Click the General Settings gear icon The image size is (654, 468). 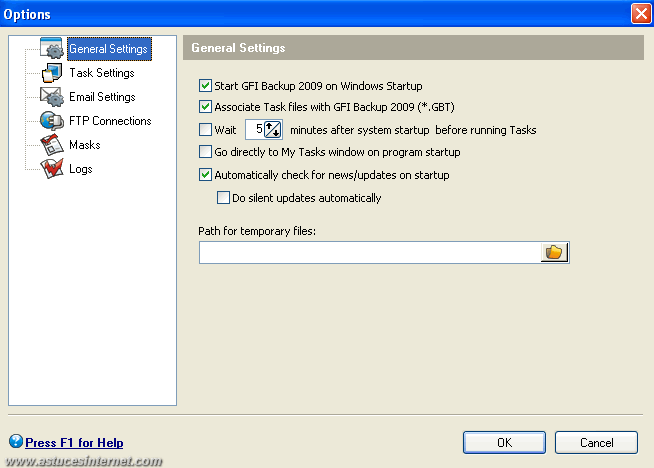point(52,48)
